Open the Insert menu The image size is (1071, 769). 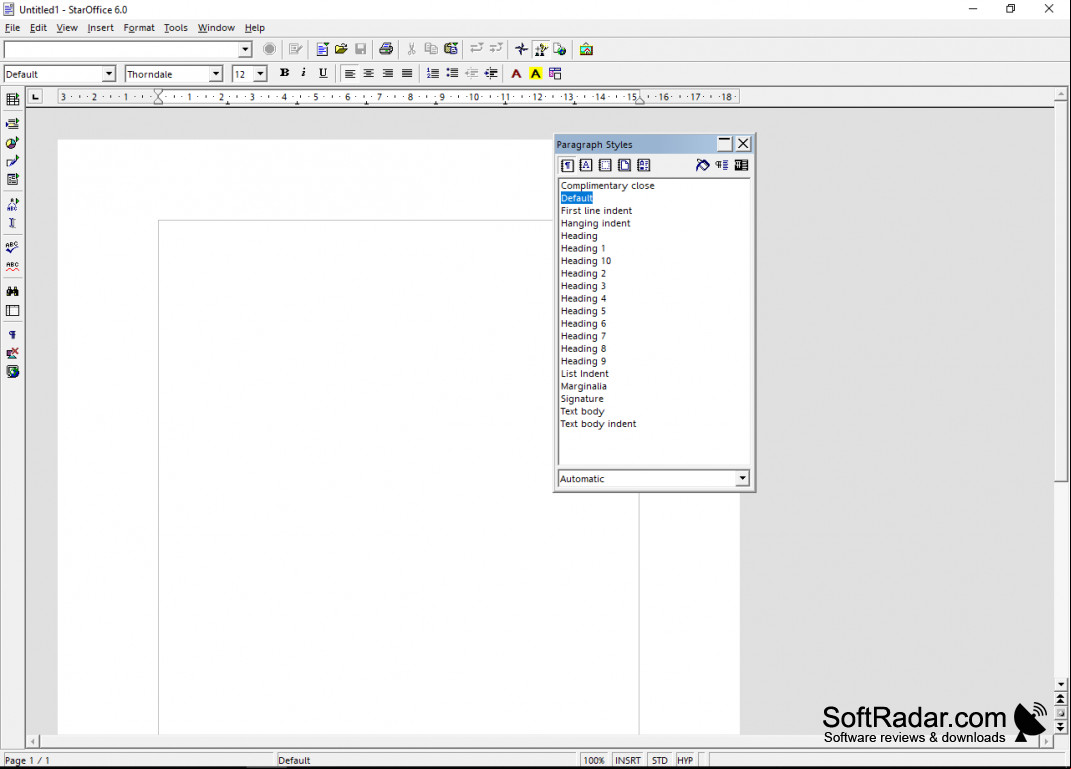(x=100, y=27)
